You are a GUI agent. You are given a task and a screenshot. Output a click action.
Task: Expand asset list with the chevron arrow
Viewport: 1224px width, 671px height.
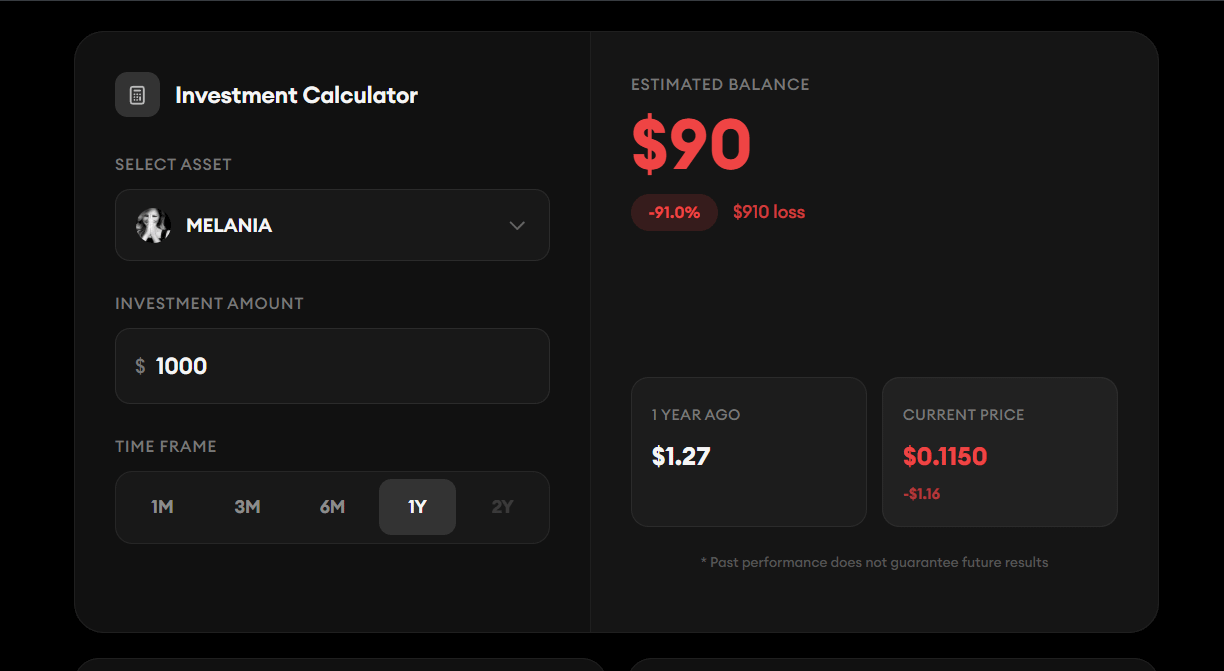pyautogui.click(x=517, y=225)
